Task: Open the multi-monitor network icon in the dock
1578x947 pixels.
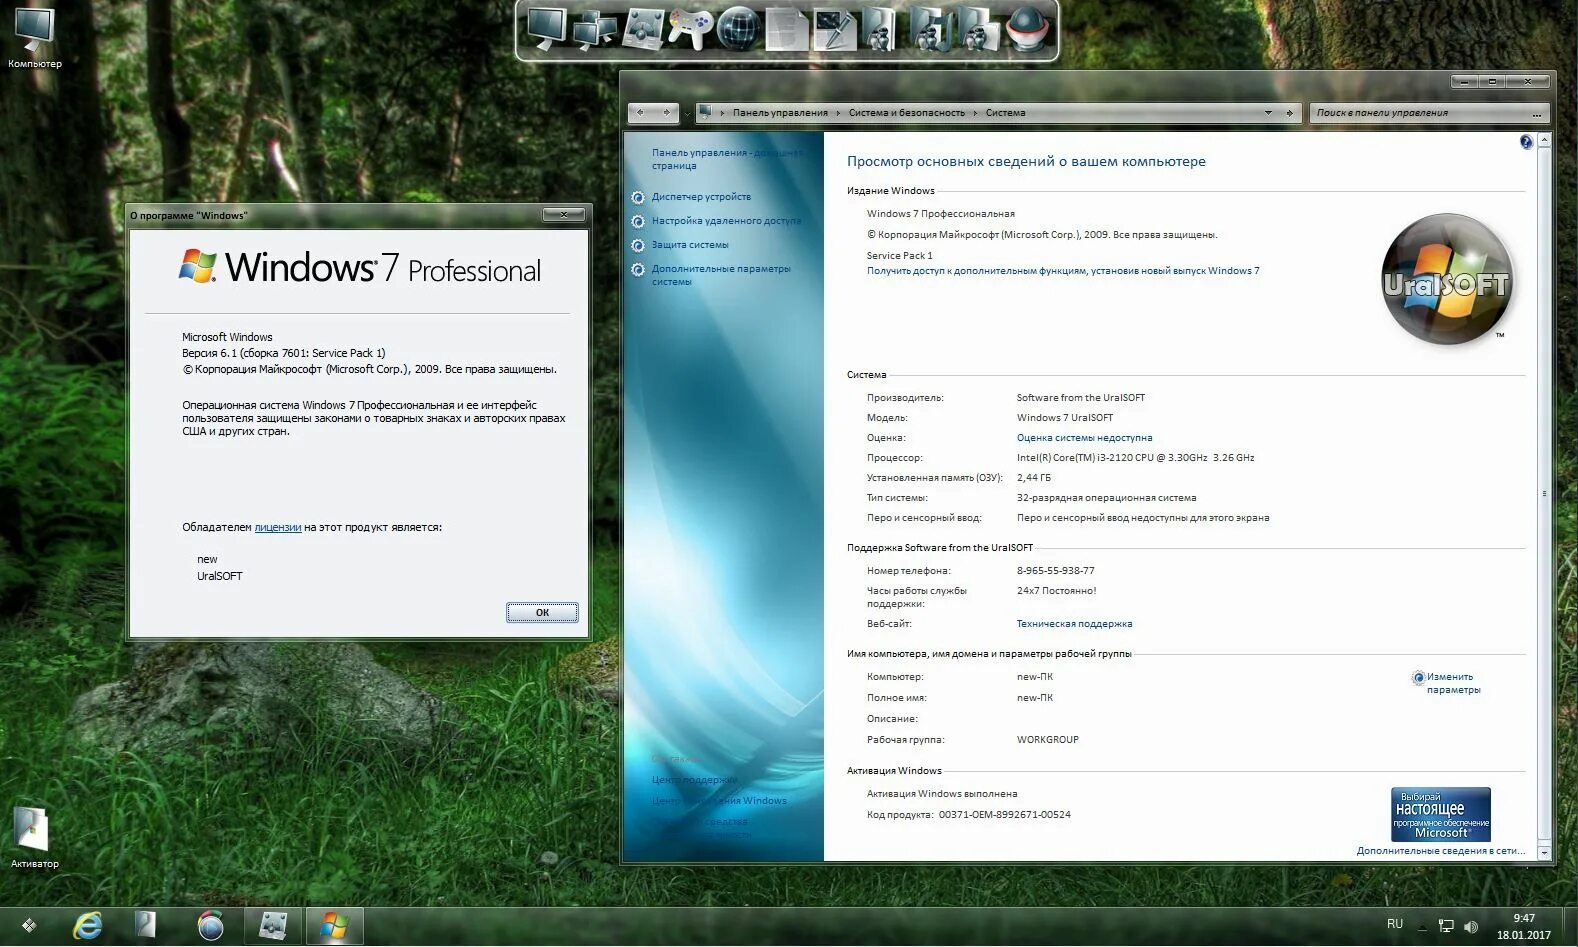Action: click(x=596, y=29)
